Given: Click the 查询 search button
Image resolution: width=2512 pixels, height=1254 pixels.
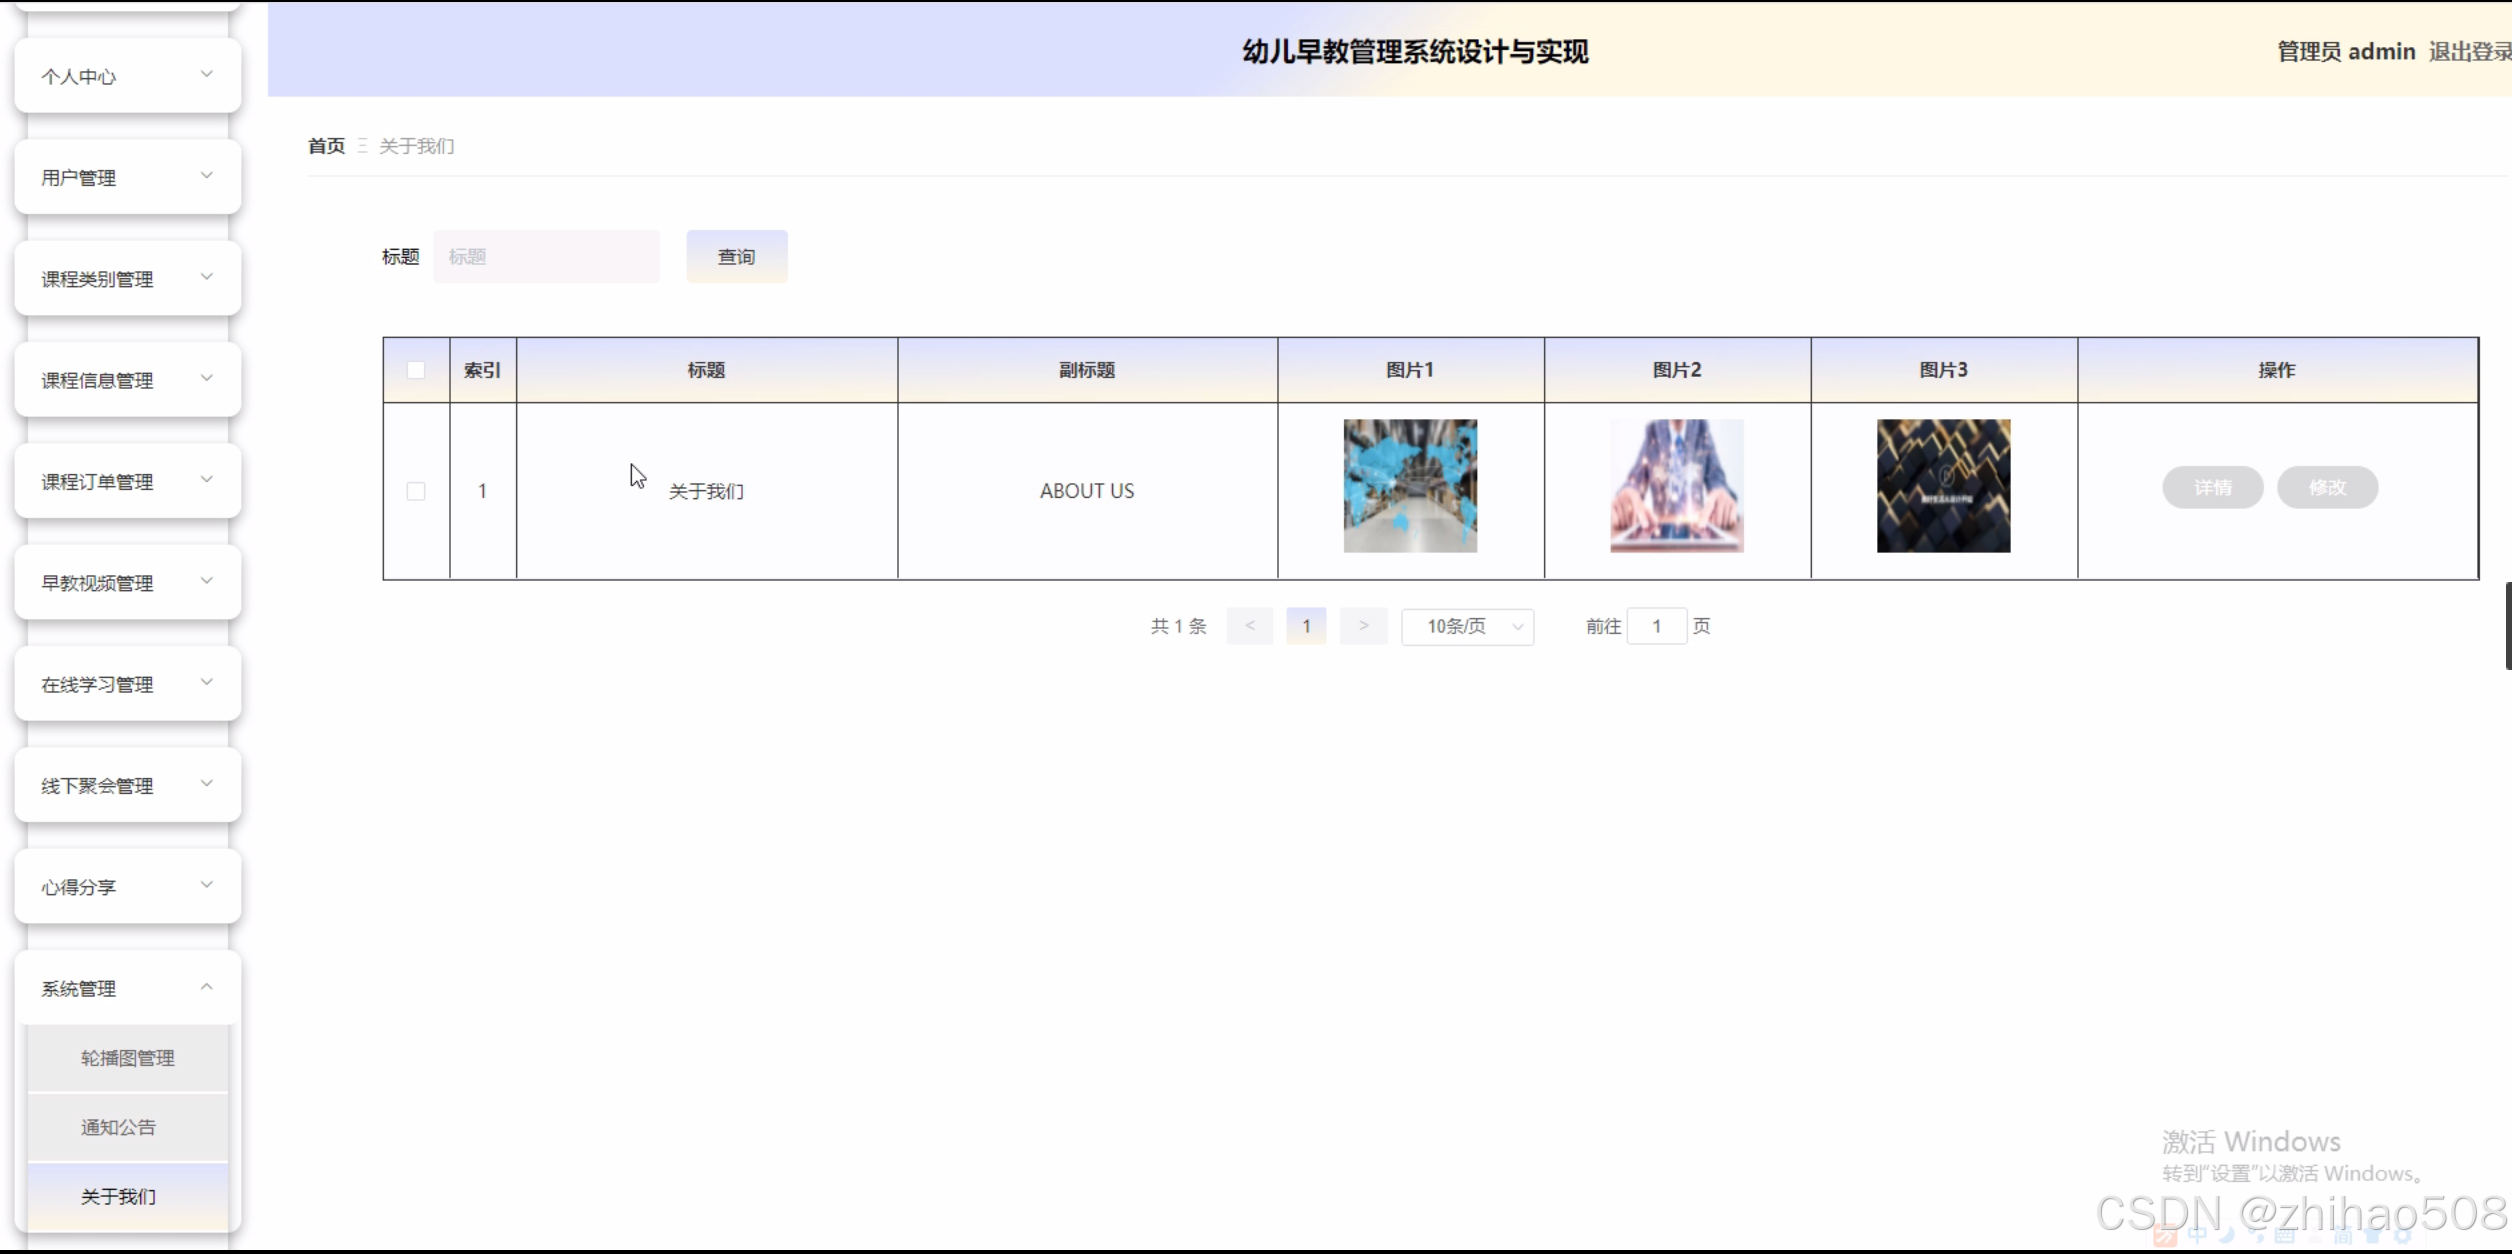Looking at the screenshot, I should (736, 257).
